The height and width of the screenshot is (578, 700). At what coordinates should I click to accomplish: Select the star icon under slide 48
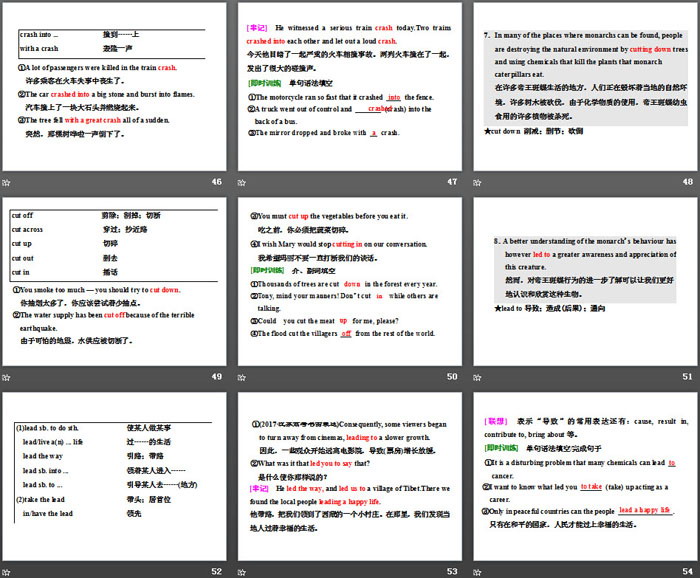tap(477, 182)
